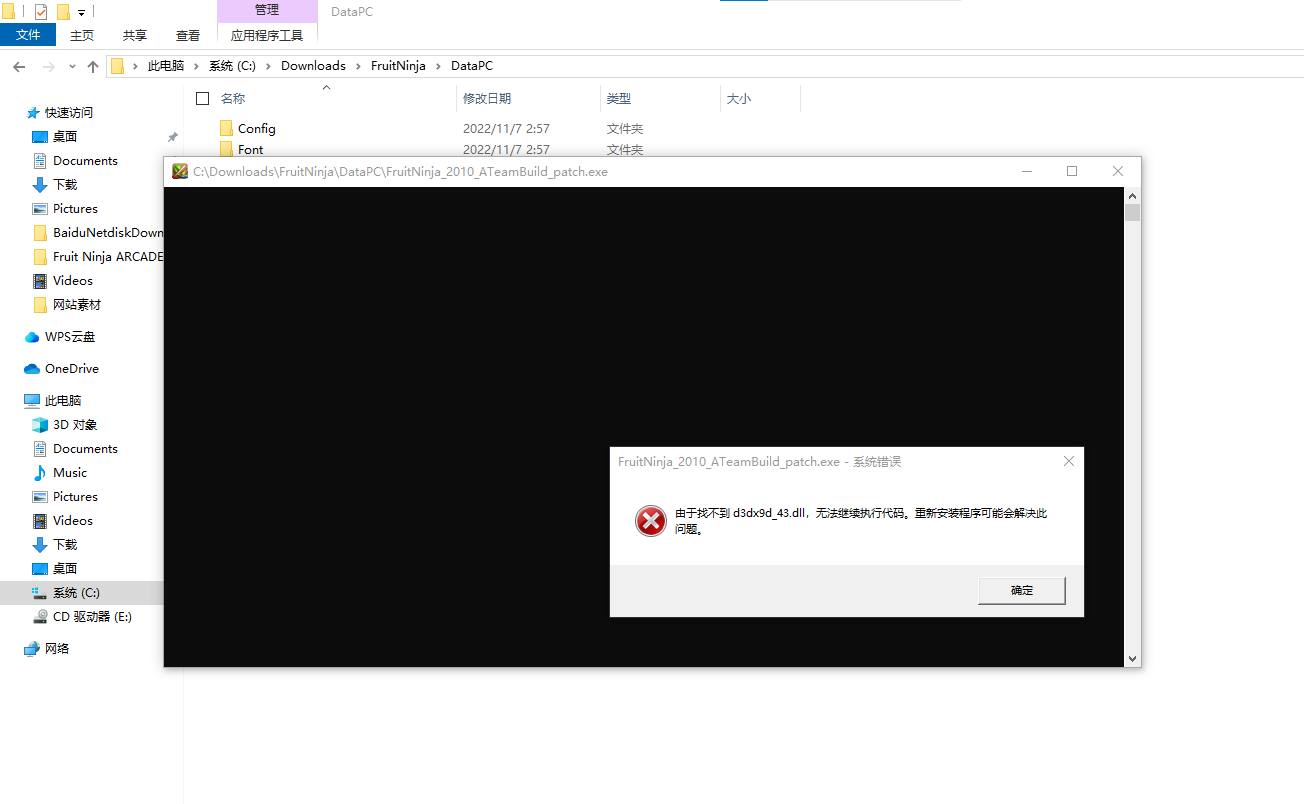Open 下载 under 快速访问
This screenshot has height=804, width=1304.
tap(65, 185)
